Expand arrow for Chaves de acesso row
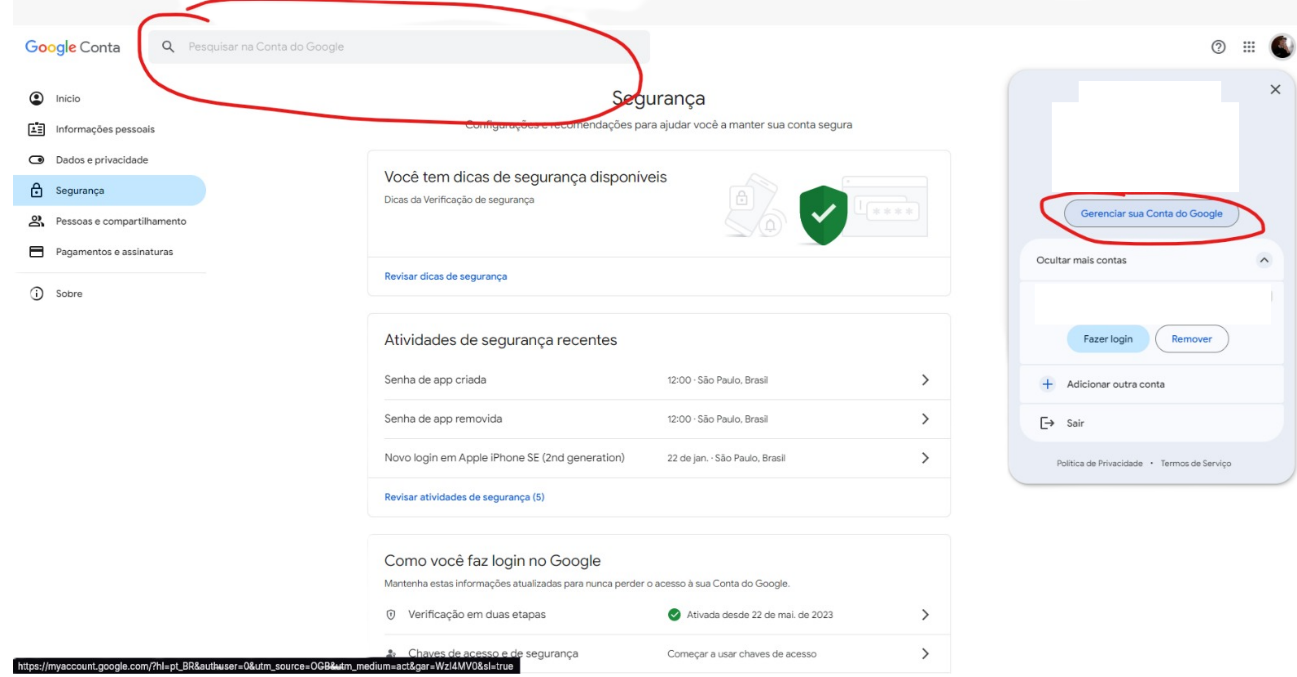1297x677 pixels. point(925,654)
